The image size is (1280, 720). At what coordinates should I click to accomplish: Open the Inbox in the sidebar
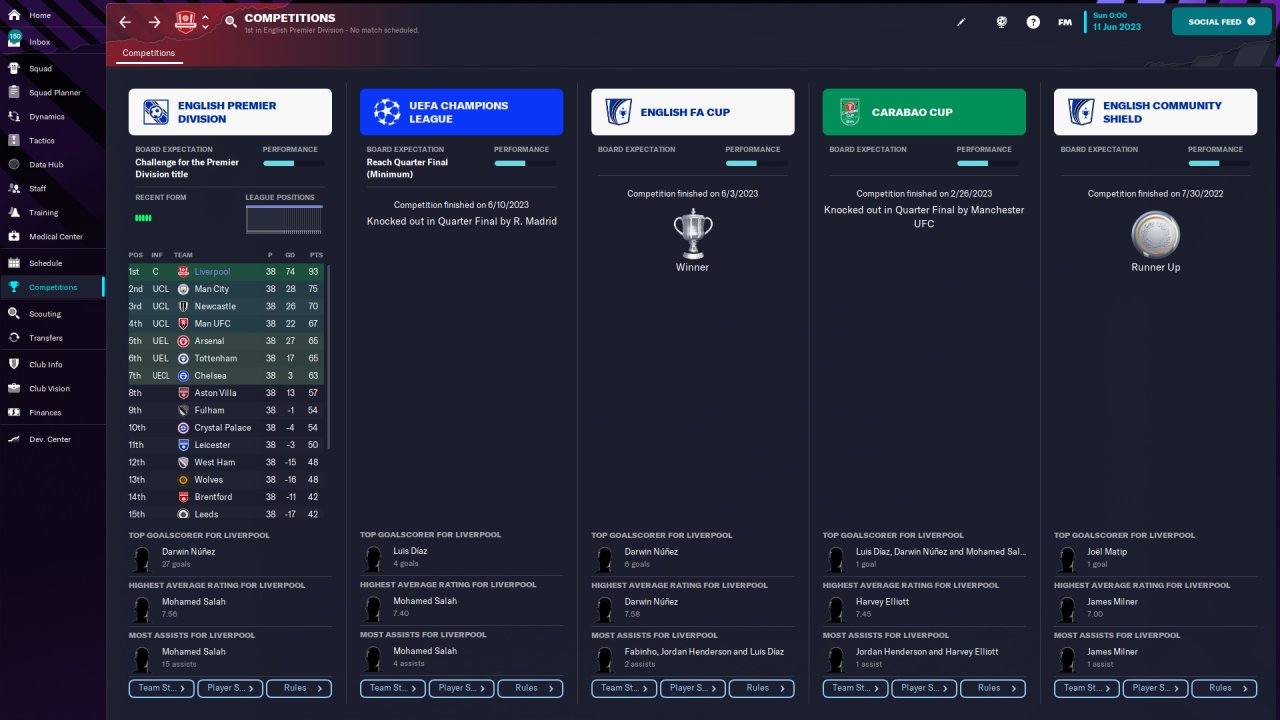pos(52,42)
